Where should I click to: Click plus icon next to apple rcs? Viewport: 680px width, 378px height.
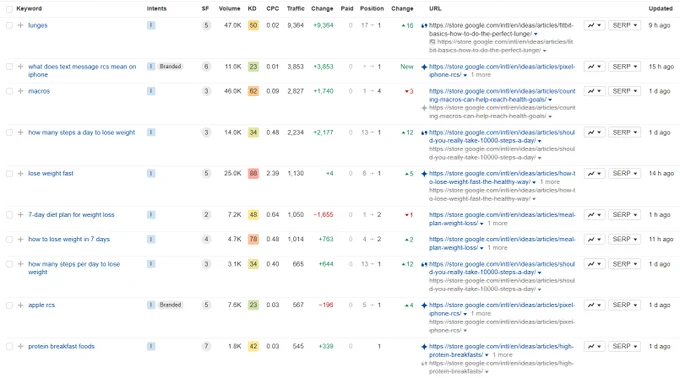[x=20, y=305]
